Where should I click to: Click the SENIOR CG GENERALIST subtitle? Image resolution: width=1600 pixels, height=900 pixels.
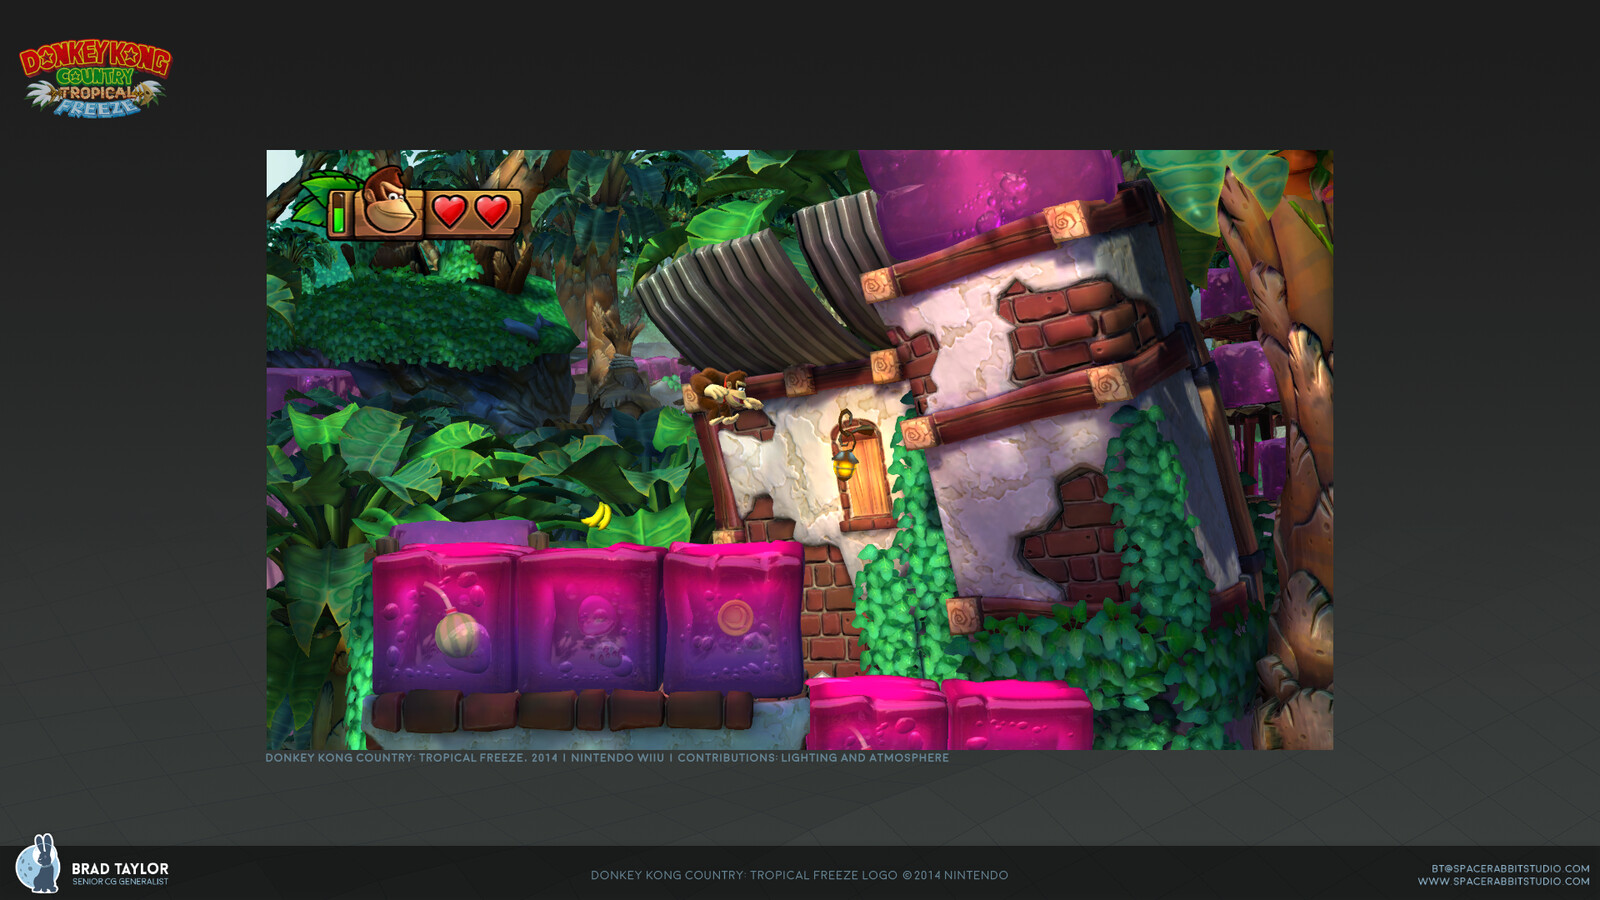click(x=120, y=882)
